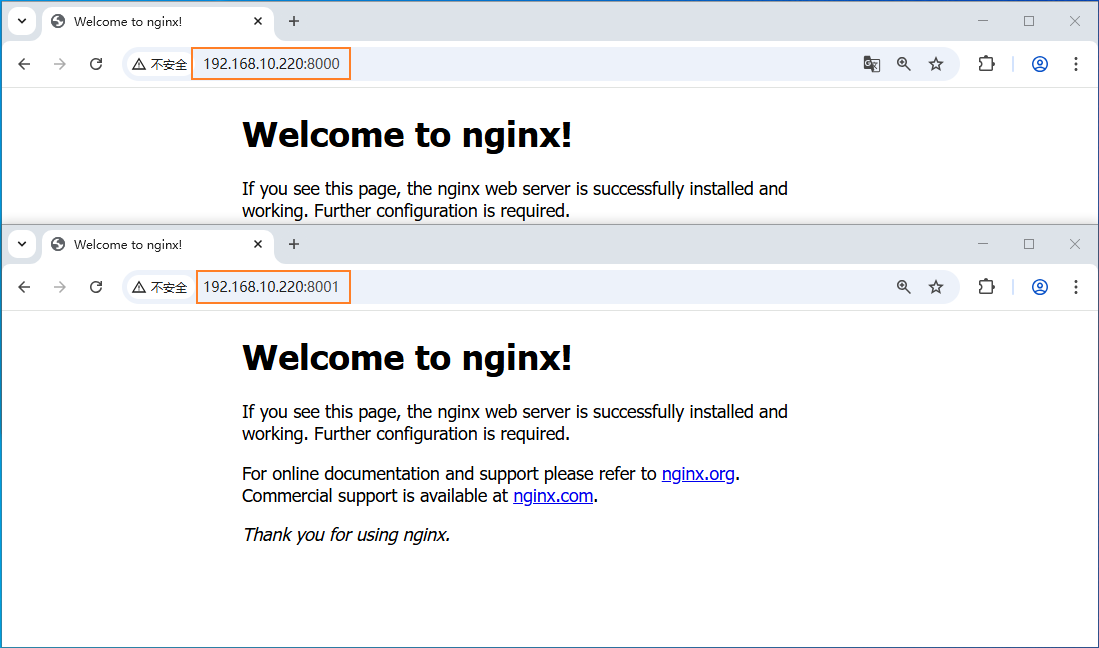Go back in the 8001 port window

coord(25,287)
